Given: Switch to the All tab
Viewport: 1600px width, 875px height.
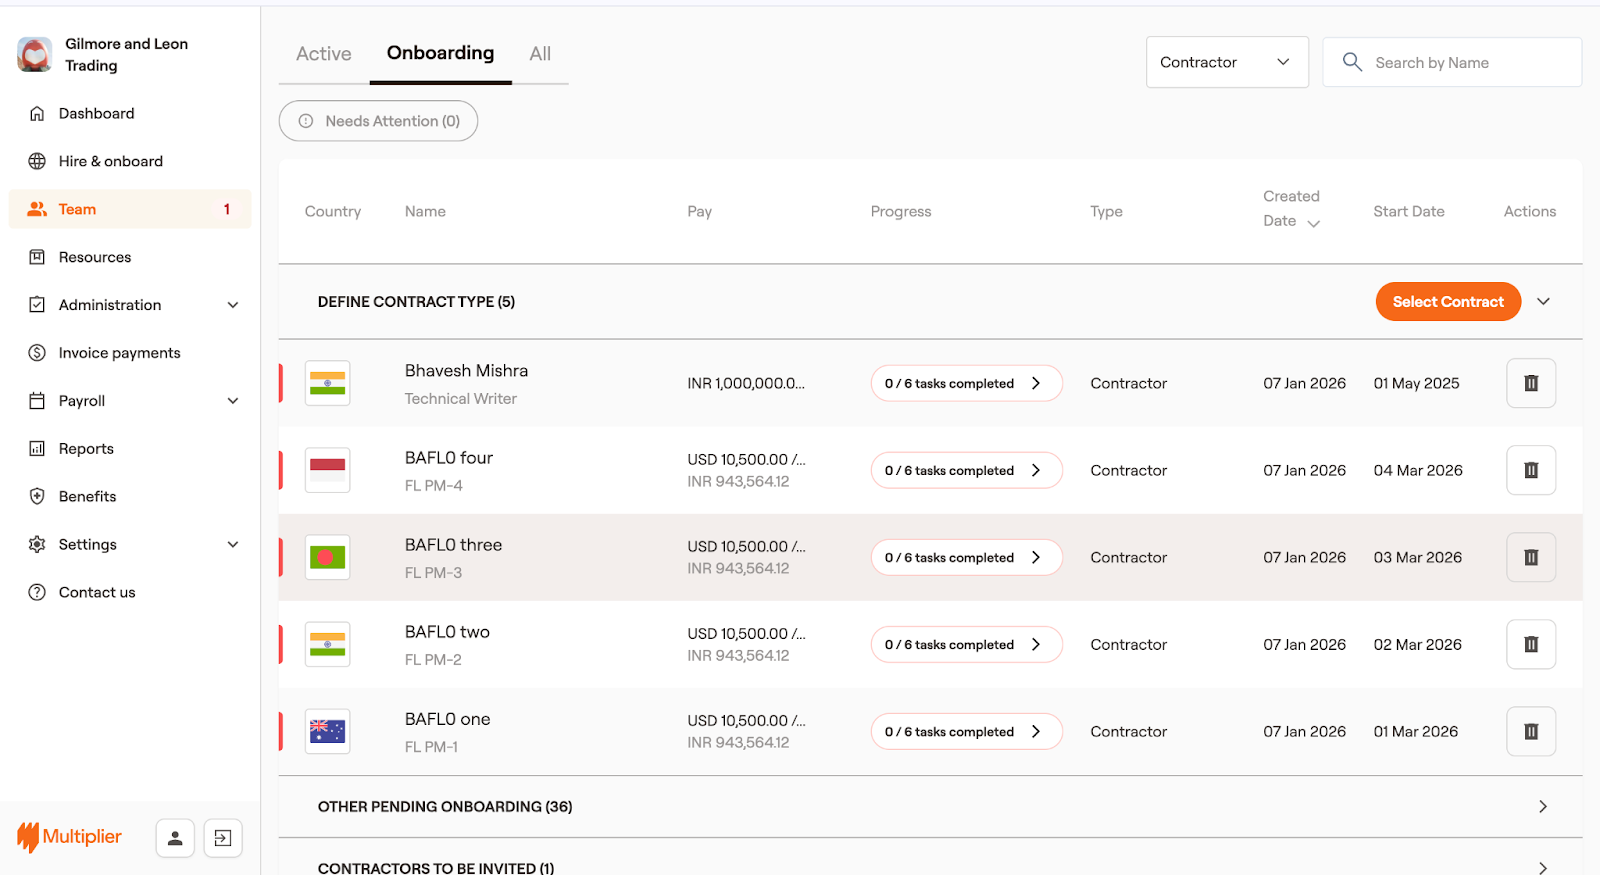Looking at the screenshot, I should click(x=540, y=54).
